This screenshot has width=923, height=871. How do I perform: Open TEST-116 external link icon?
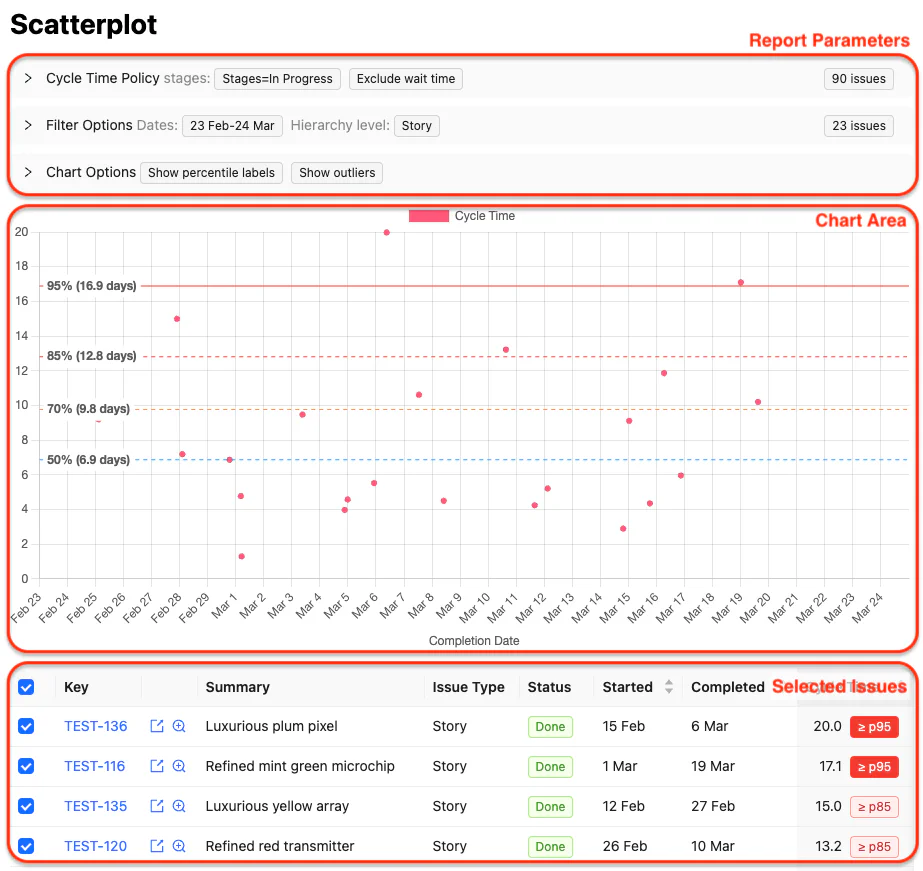[x=157, y=766]
